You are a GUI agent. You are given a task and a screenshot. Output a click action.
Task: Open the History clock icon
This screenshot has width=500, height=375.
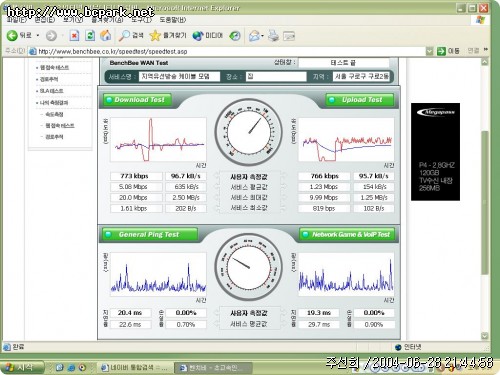235,36
